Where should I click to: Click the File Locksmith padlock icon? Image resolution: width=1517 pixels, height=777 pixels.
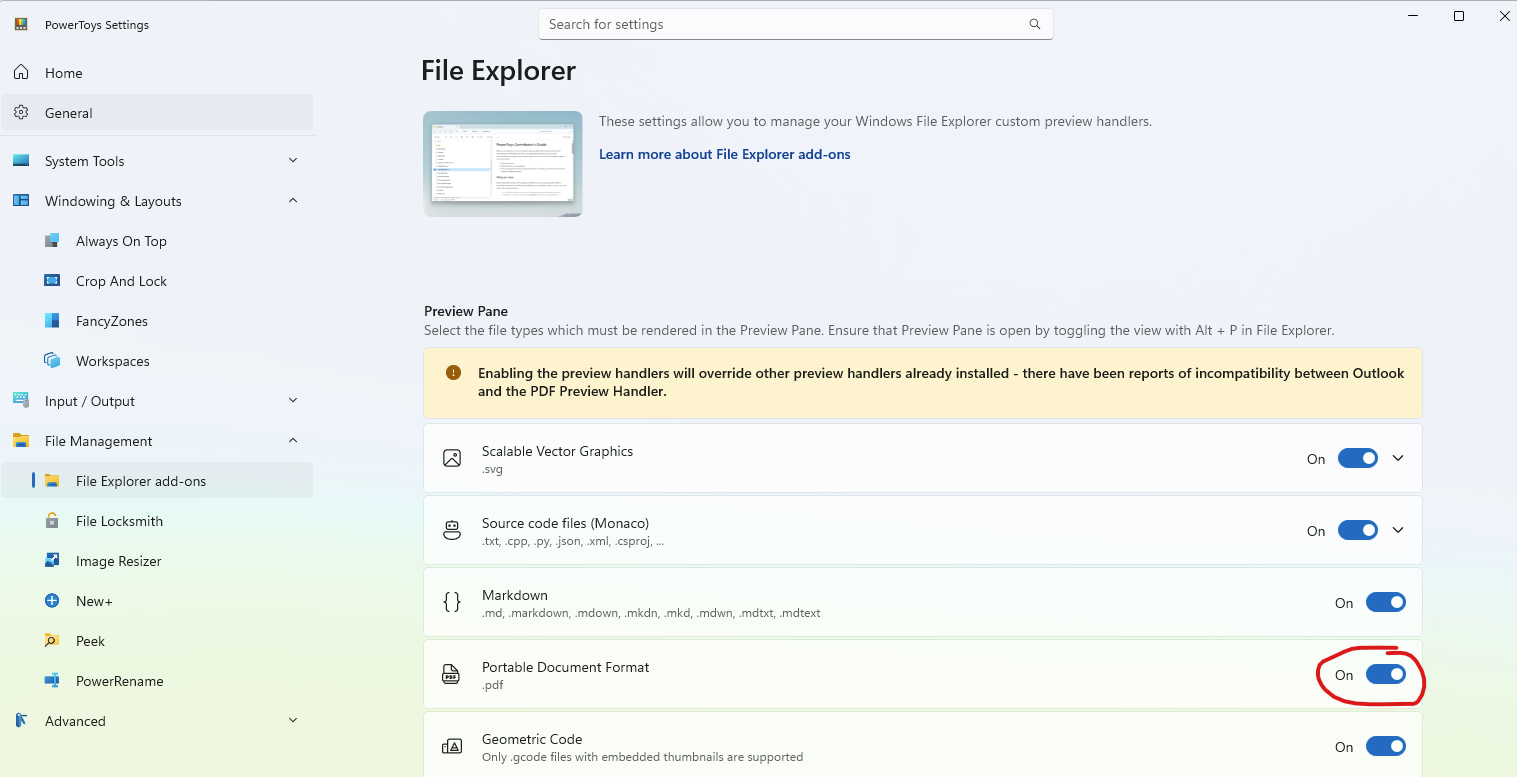click(52, 521)
